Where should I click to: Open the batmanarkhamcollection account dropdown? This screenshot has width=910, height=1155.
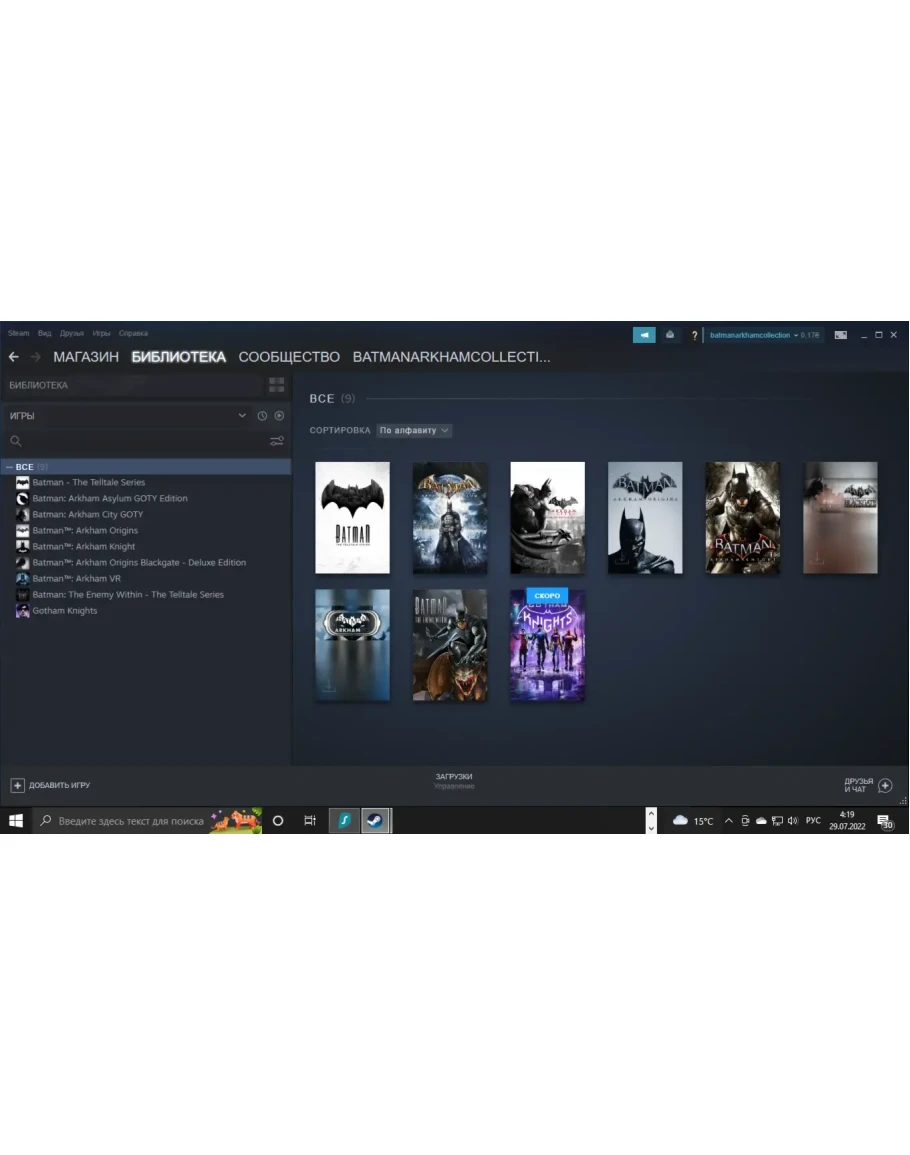[754, 335]
